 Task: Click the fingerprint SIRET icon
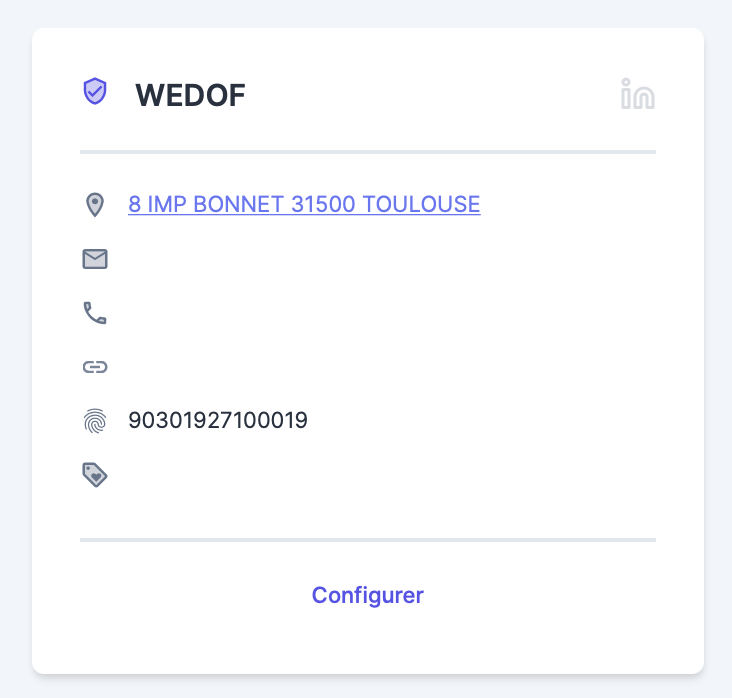point(95,421)
